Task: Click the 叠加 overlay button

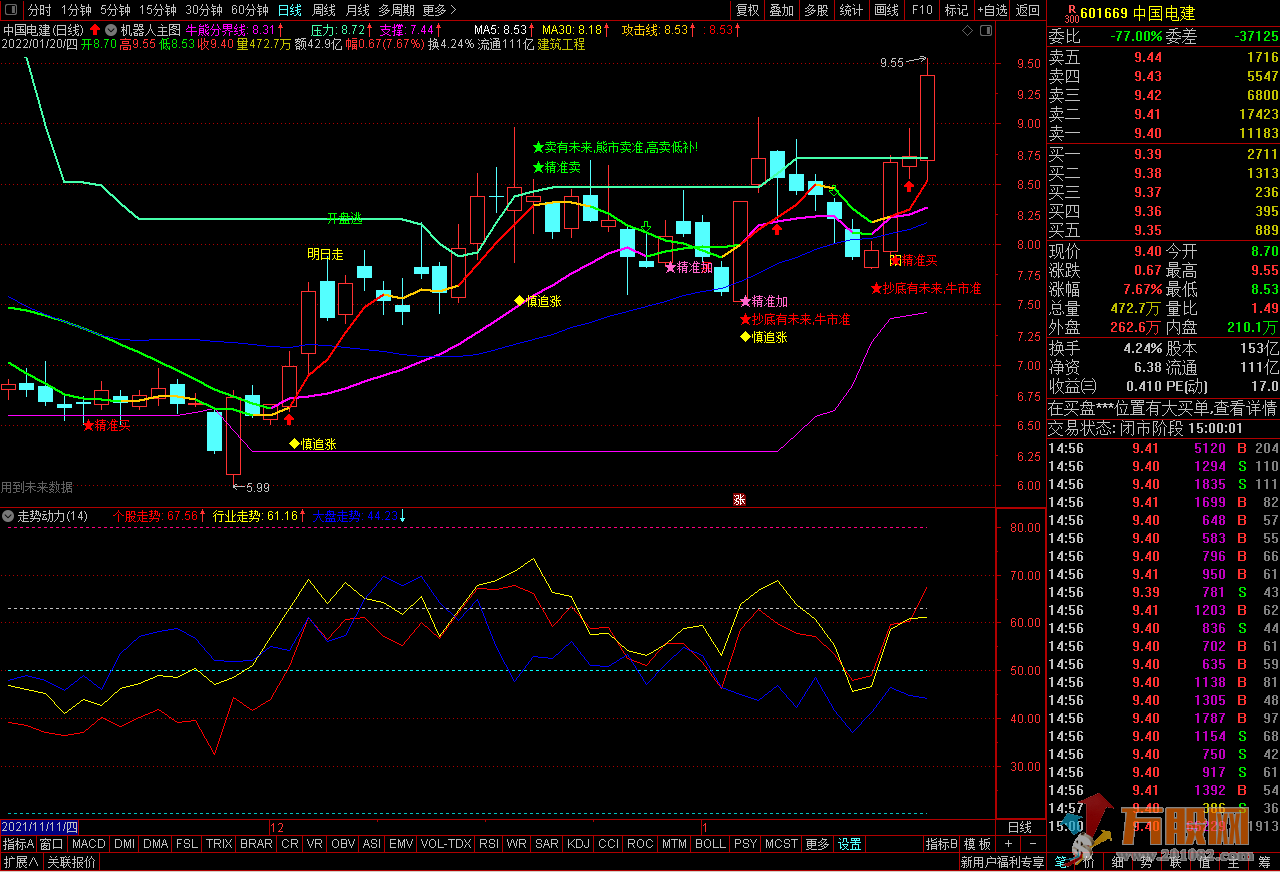Action: click(781, 10)
